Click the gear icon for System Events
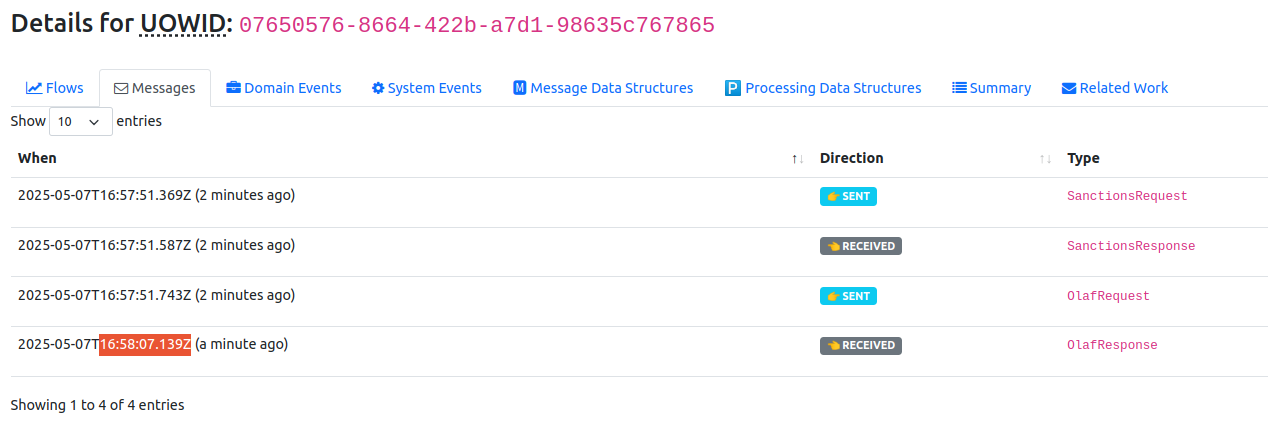1268x431 pixels. [x=378, y=88]
